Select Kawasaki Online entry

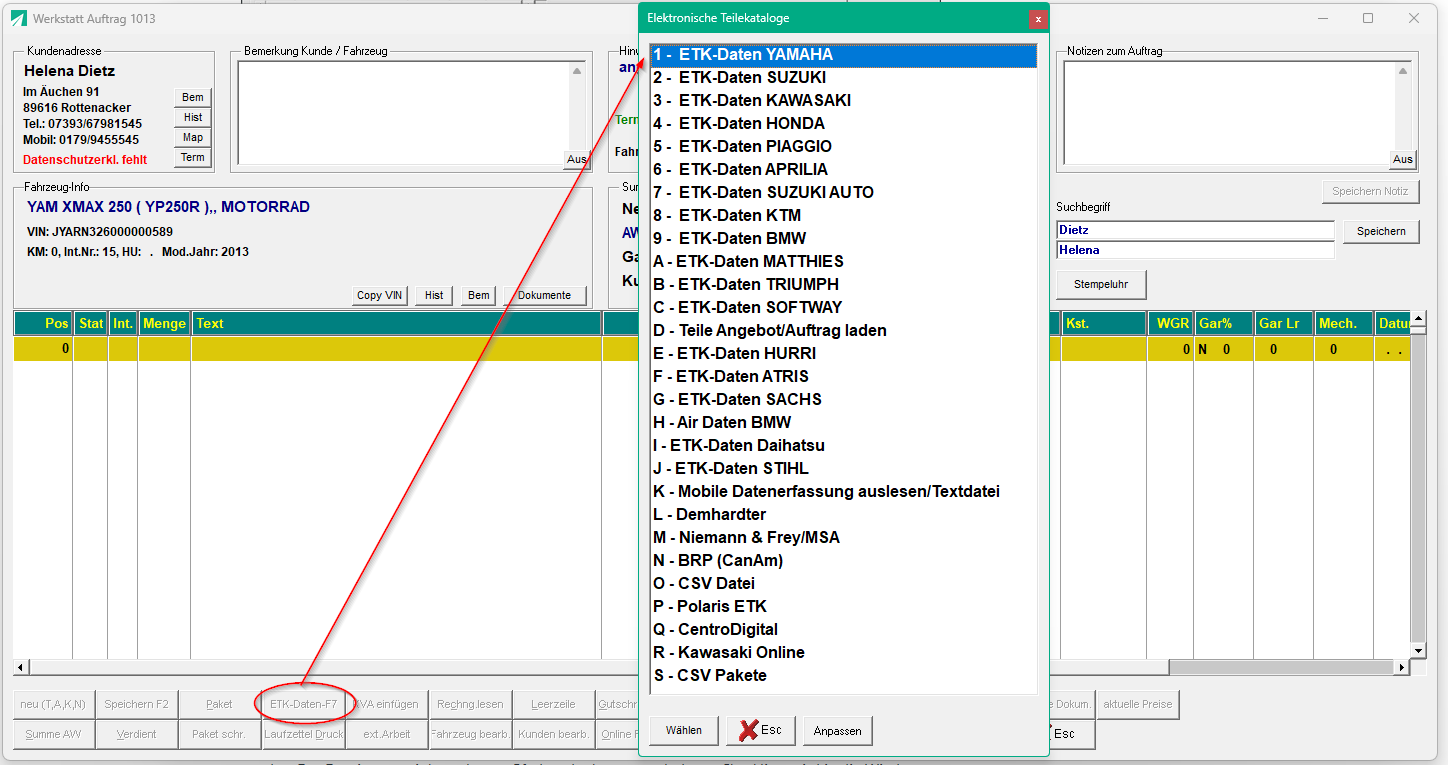843,653
